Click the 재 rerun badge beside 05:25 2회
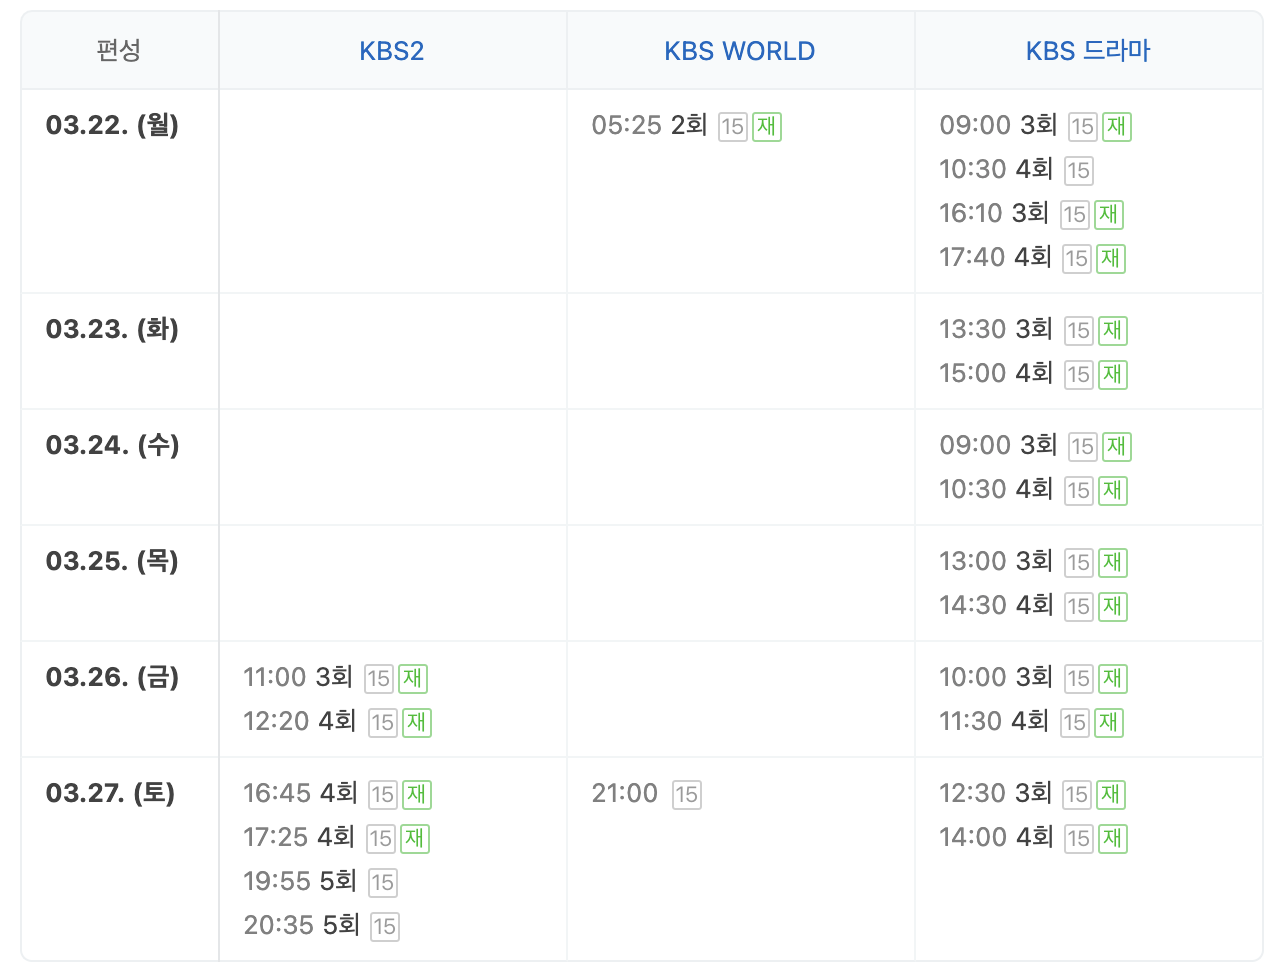 click(x=767, y=126)
